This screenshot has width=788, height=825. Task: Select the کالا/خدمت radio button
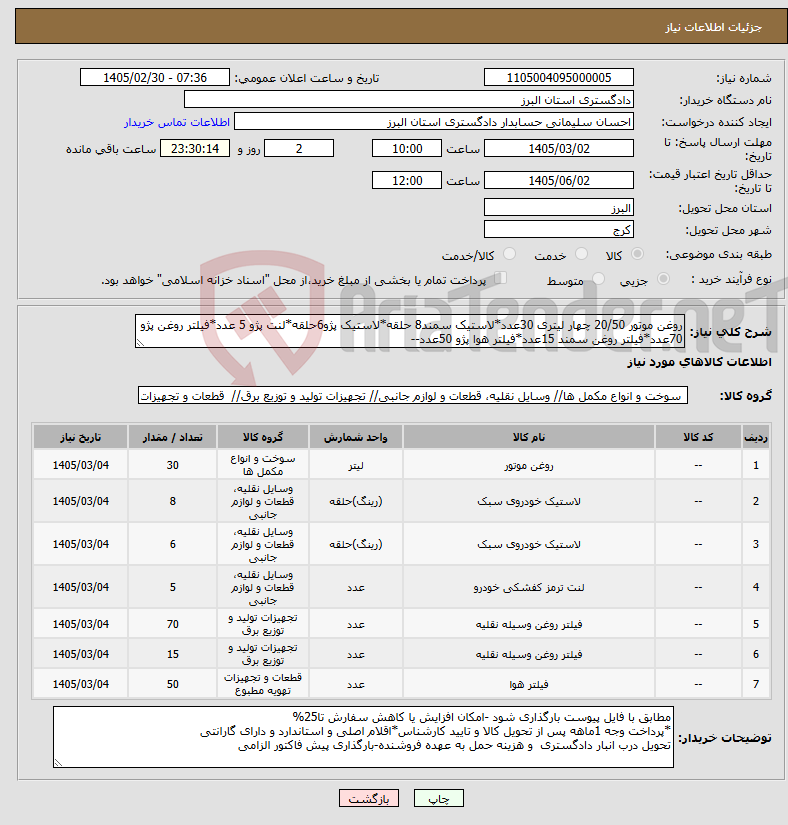(x=509, y=254)
